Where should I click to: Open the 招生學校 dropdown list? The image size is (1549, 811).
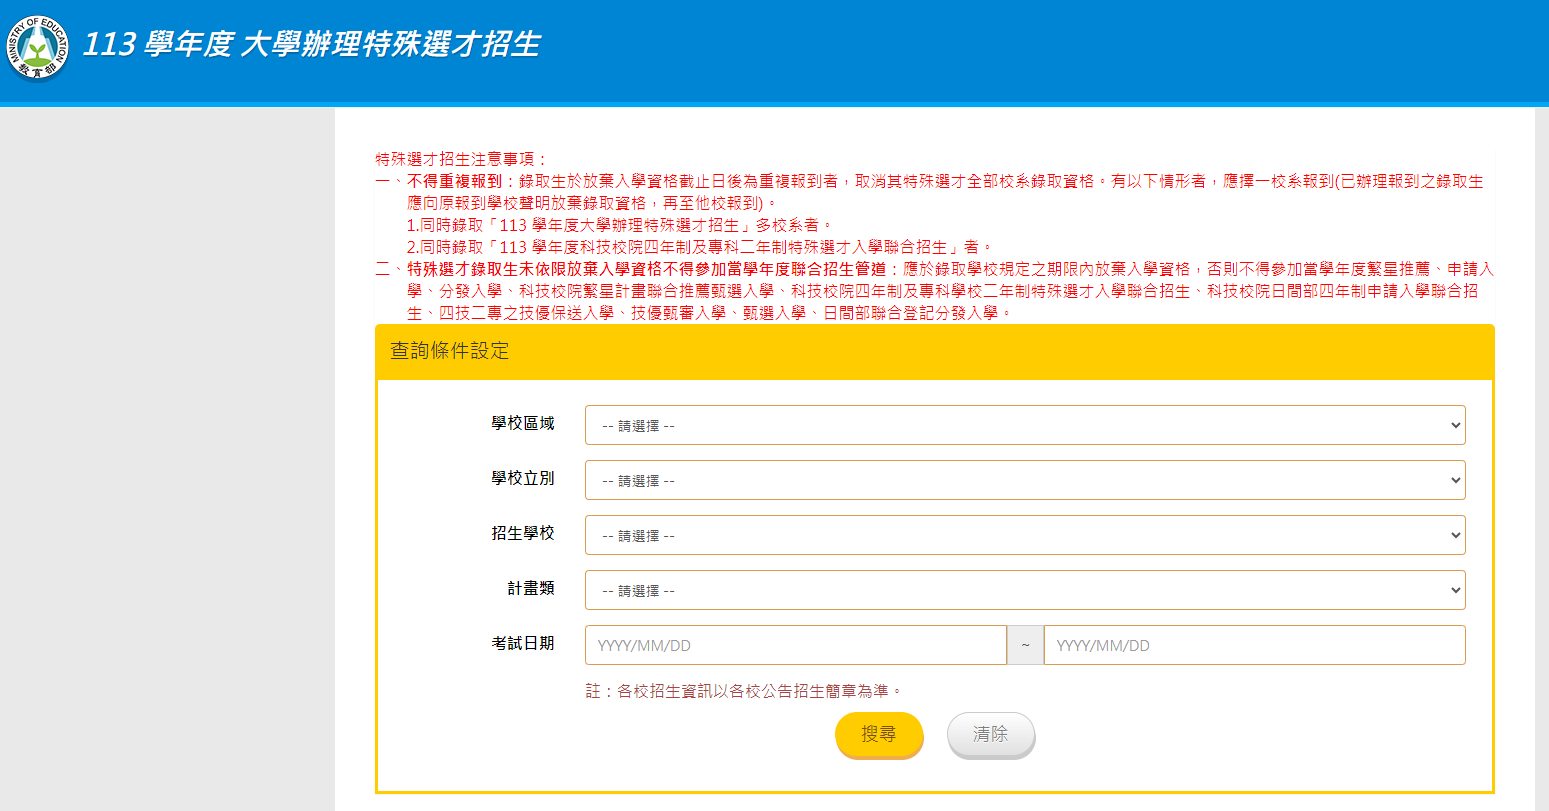tap(1024, 535)
